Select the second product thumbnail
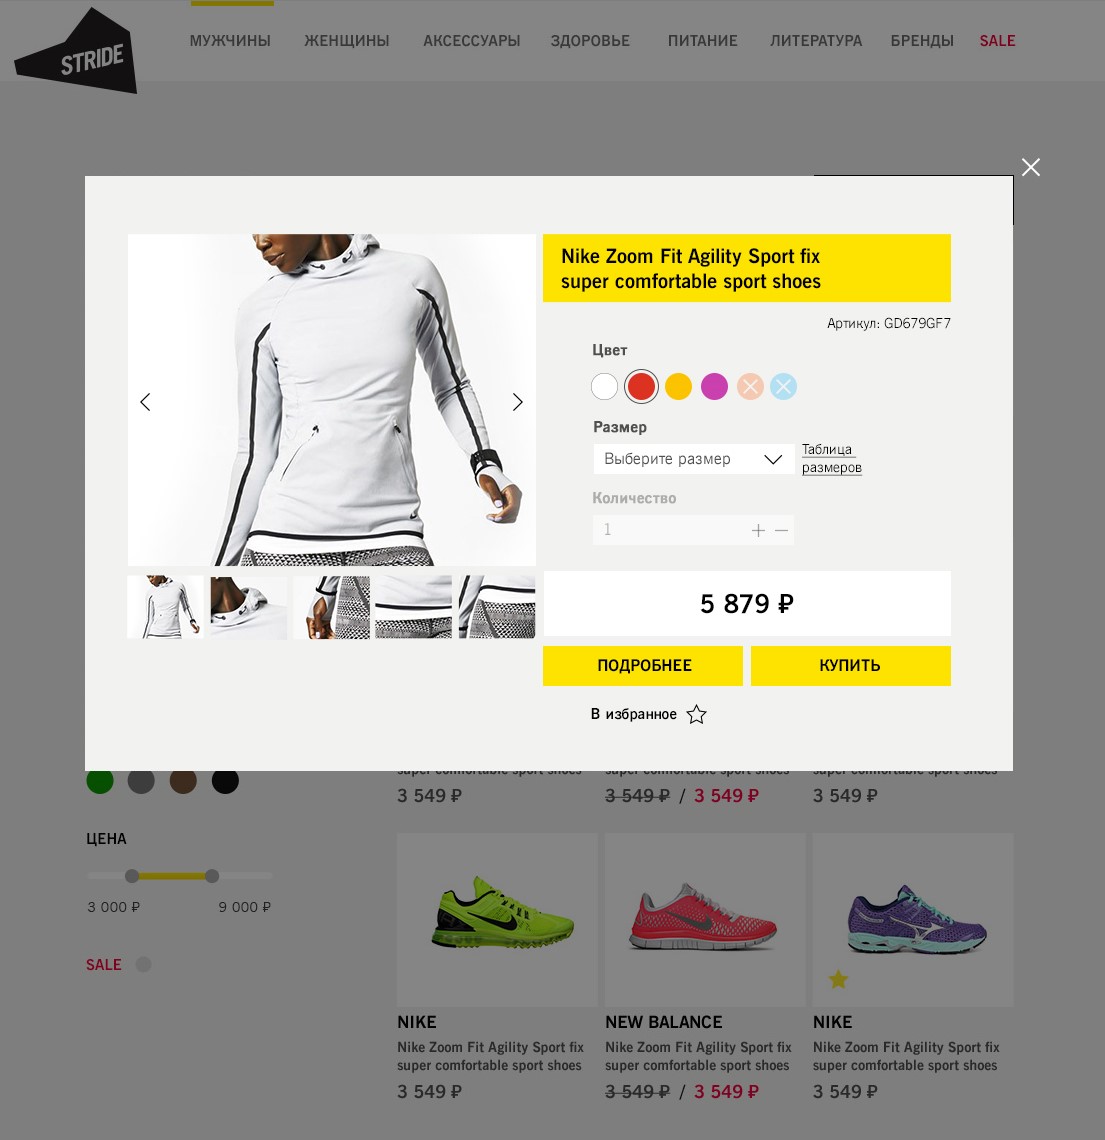Image resolution: width=1105 pixels, height=1140 pixels. tap(249, 607)
